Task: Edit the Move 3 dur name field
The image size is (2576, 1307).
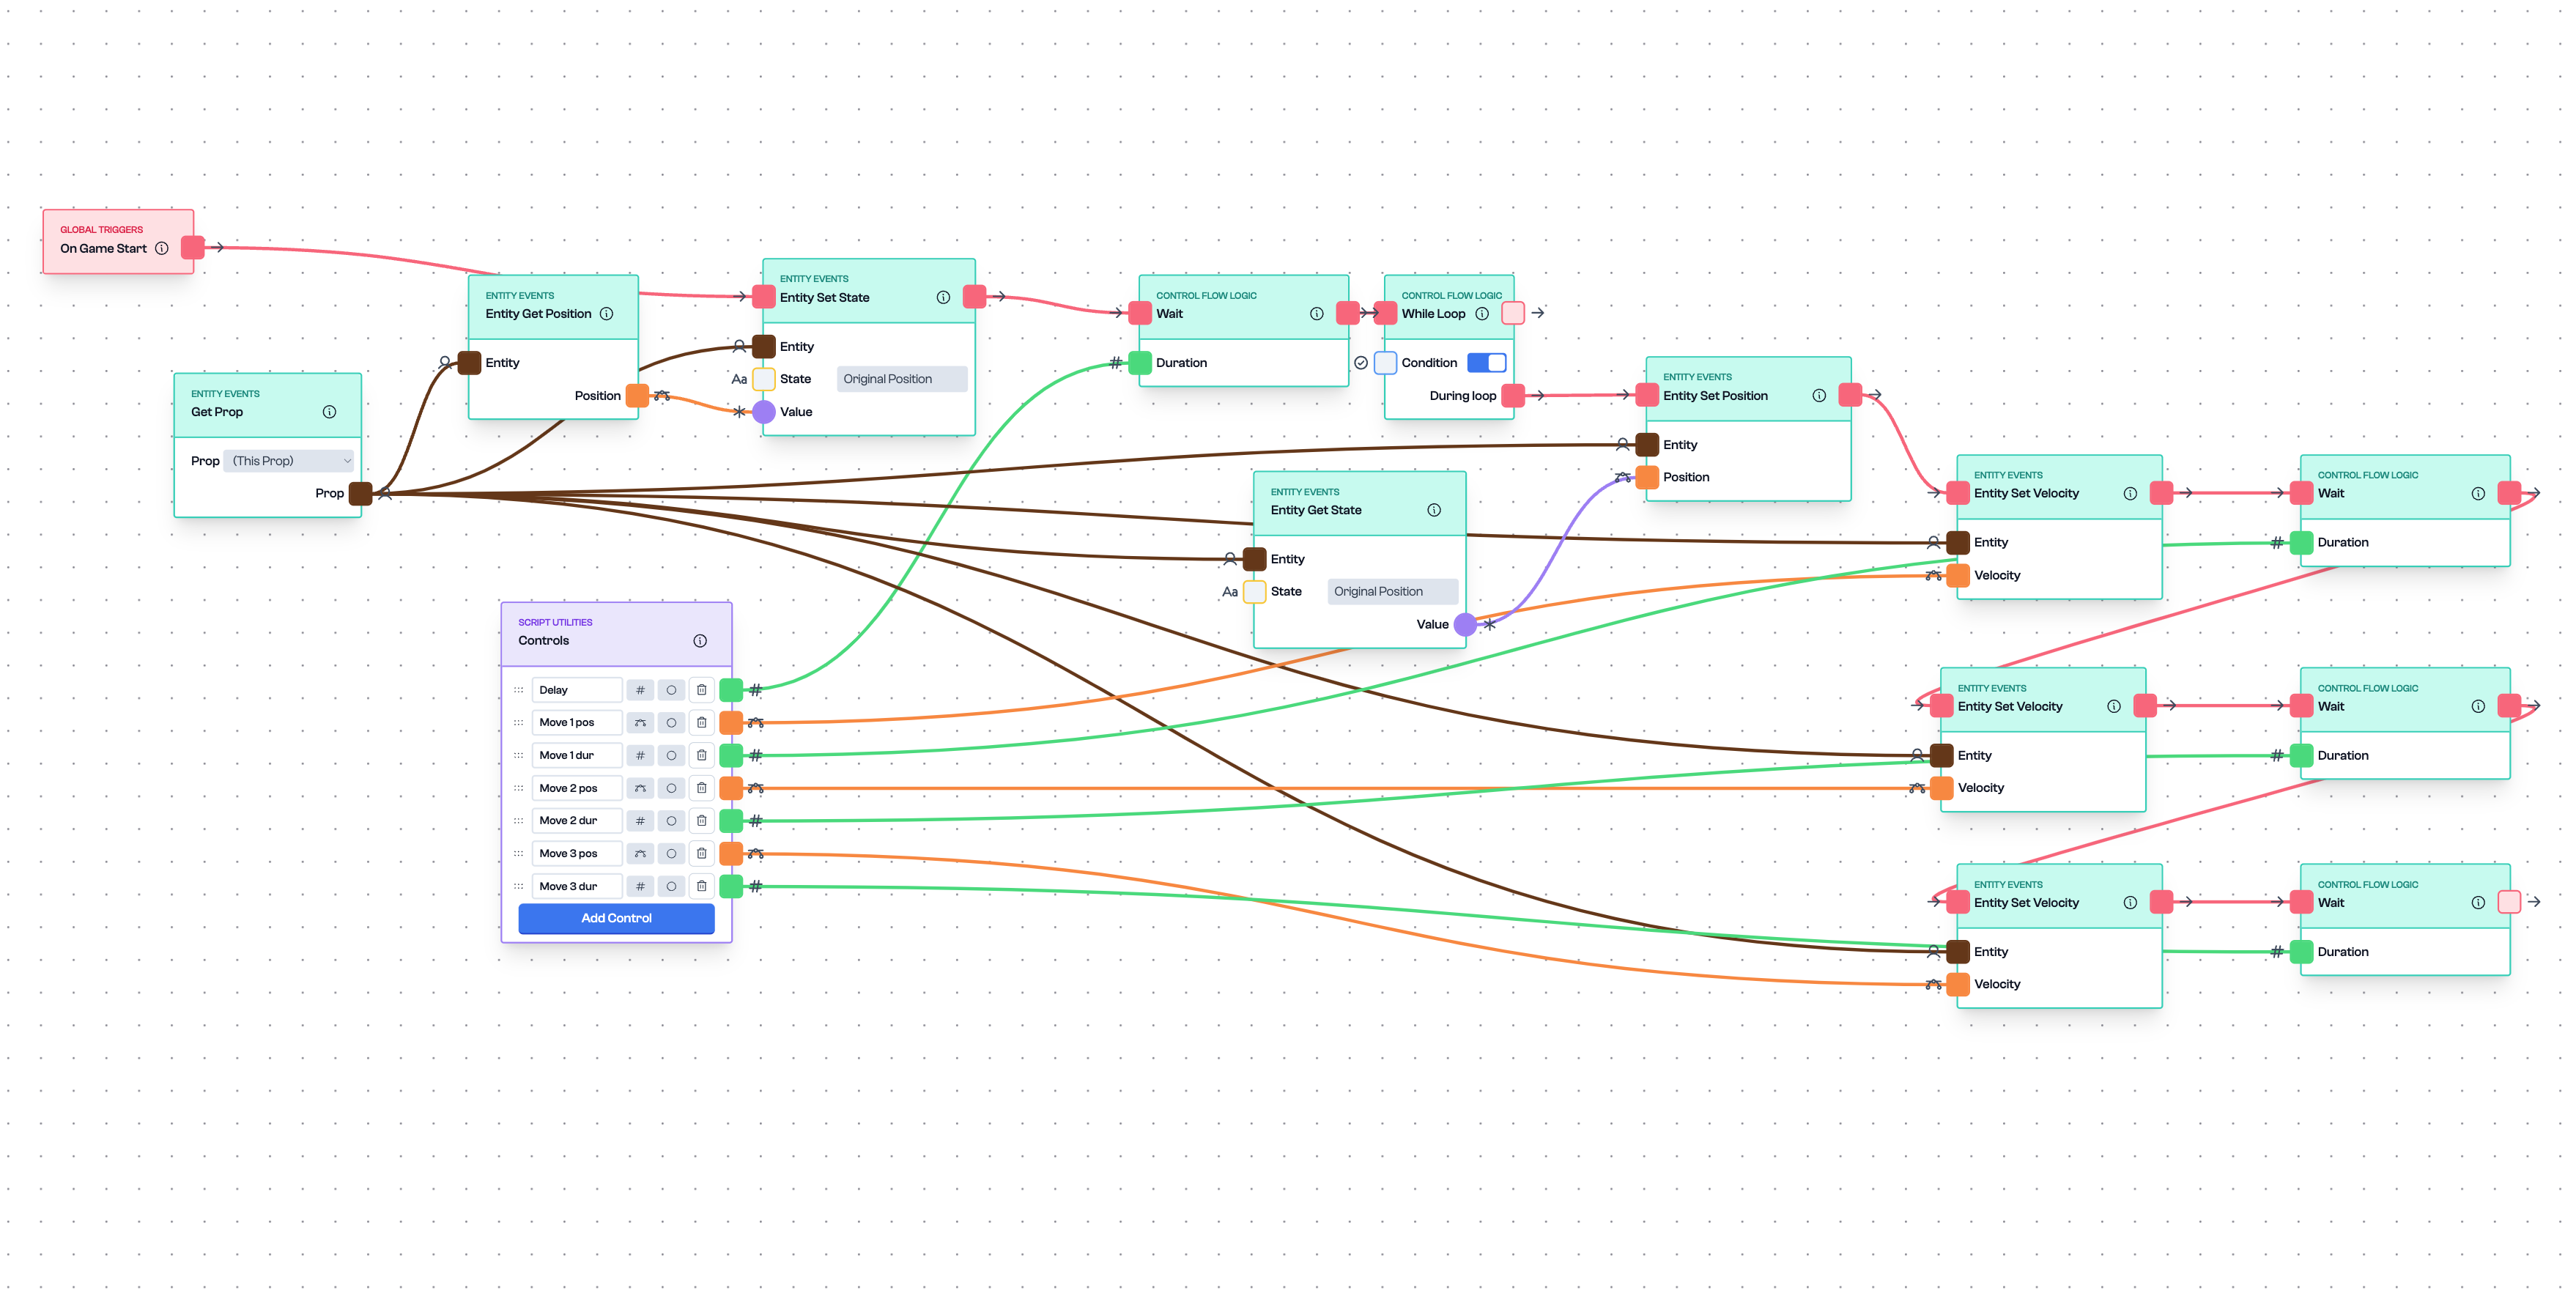Action: click(x=577, y=886)
